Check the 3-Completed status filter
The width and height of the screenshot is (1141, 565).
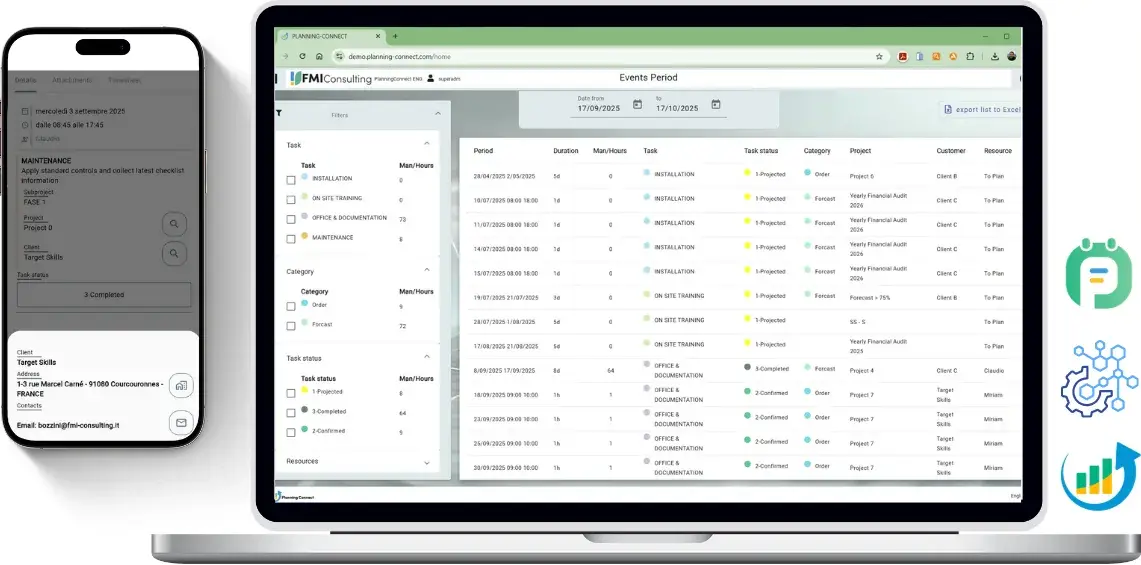pyautogui.click(x=291, y=413)
